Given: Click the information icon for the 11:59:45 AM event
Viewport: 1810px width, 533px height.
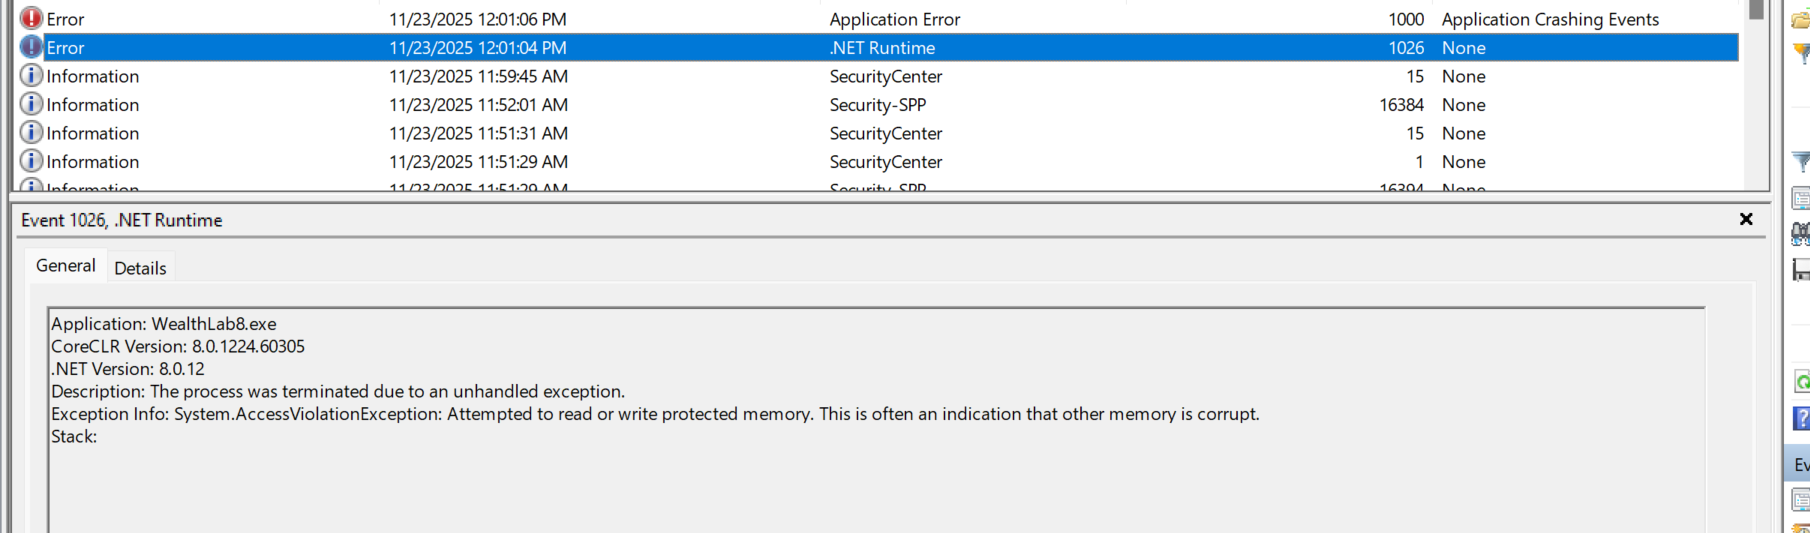Looking at the screenshot, I should pyautogui.click(x=31, y=76).
